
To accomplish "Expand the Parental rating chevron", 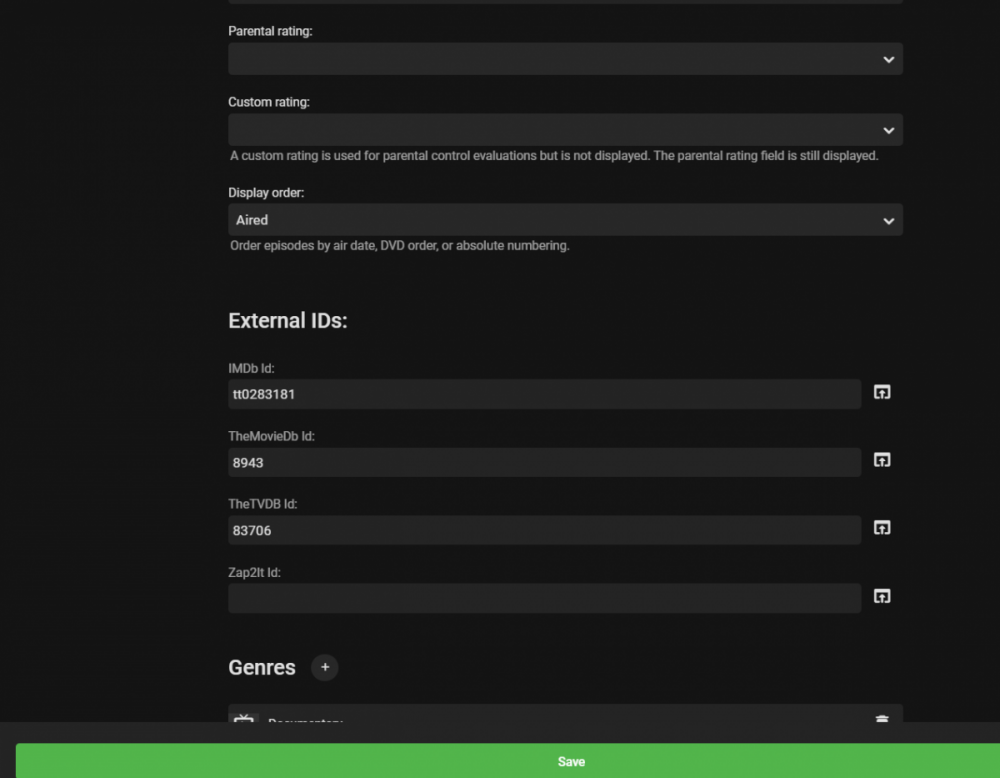I will pyautogui.click(x=888, y=59).
